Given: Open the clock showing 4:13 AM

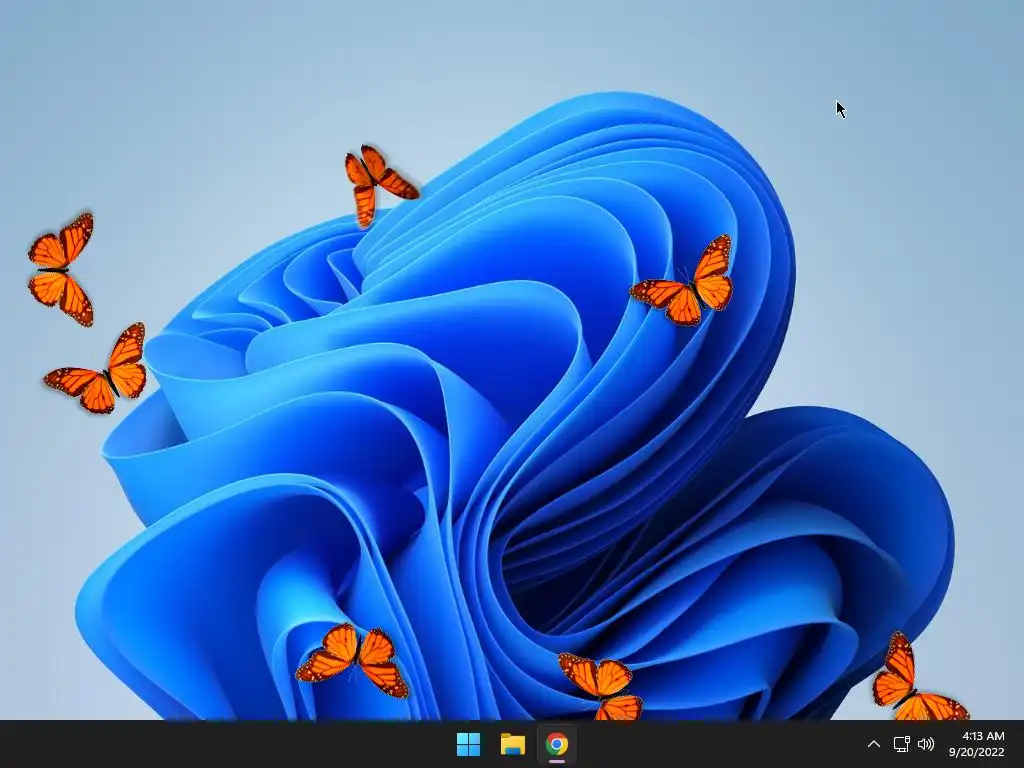Looking at the screenshot, I should pos(983,736).
